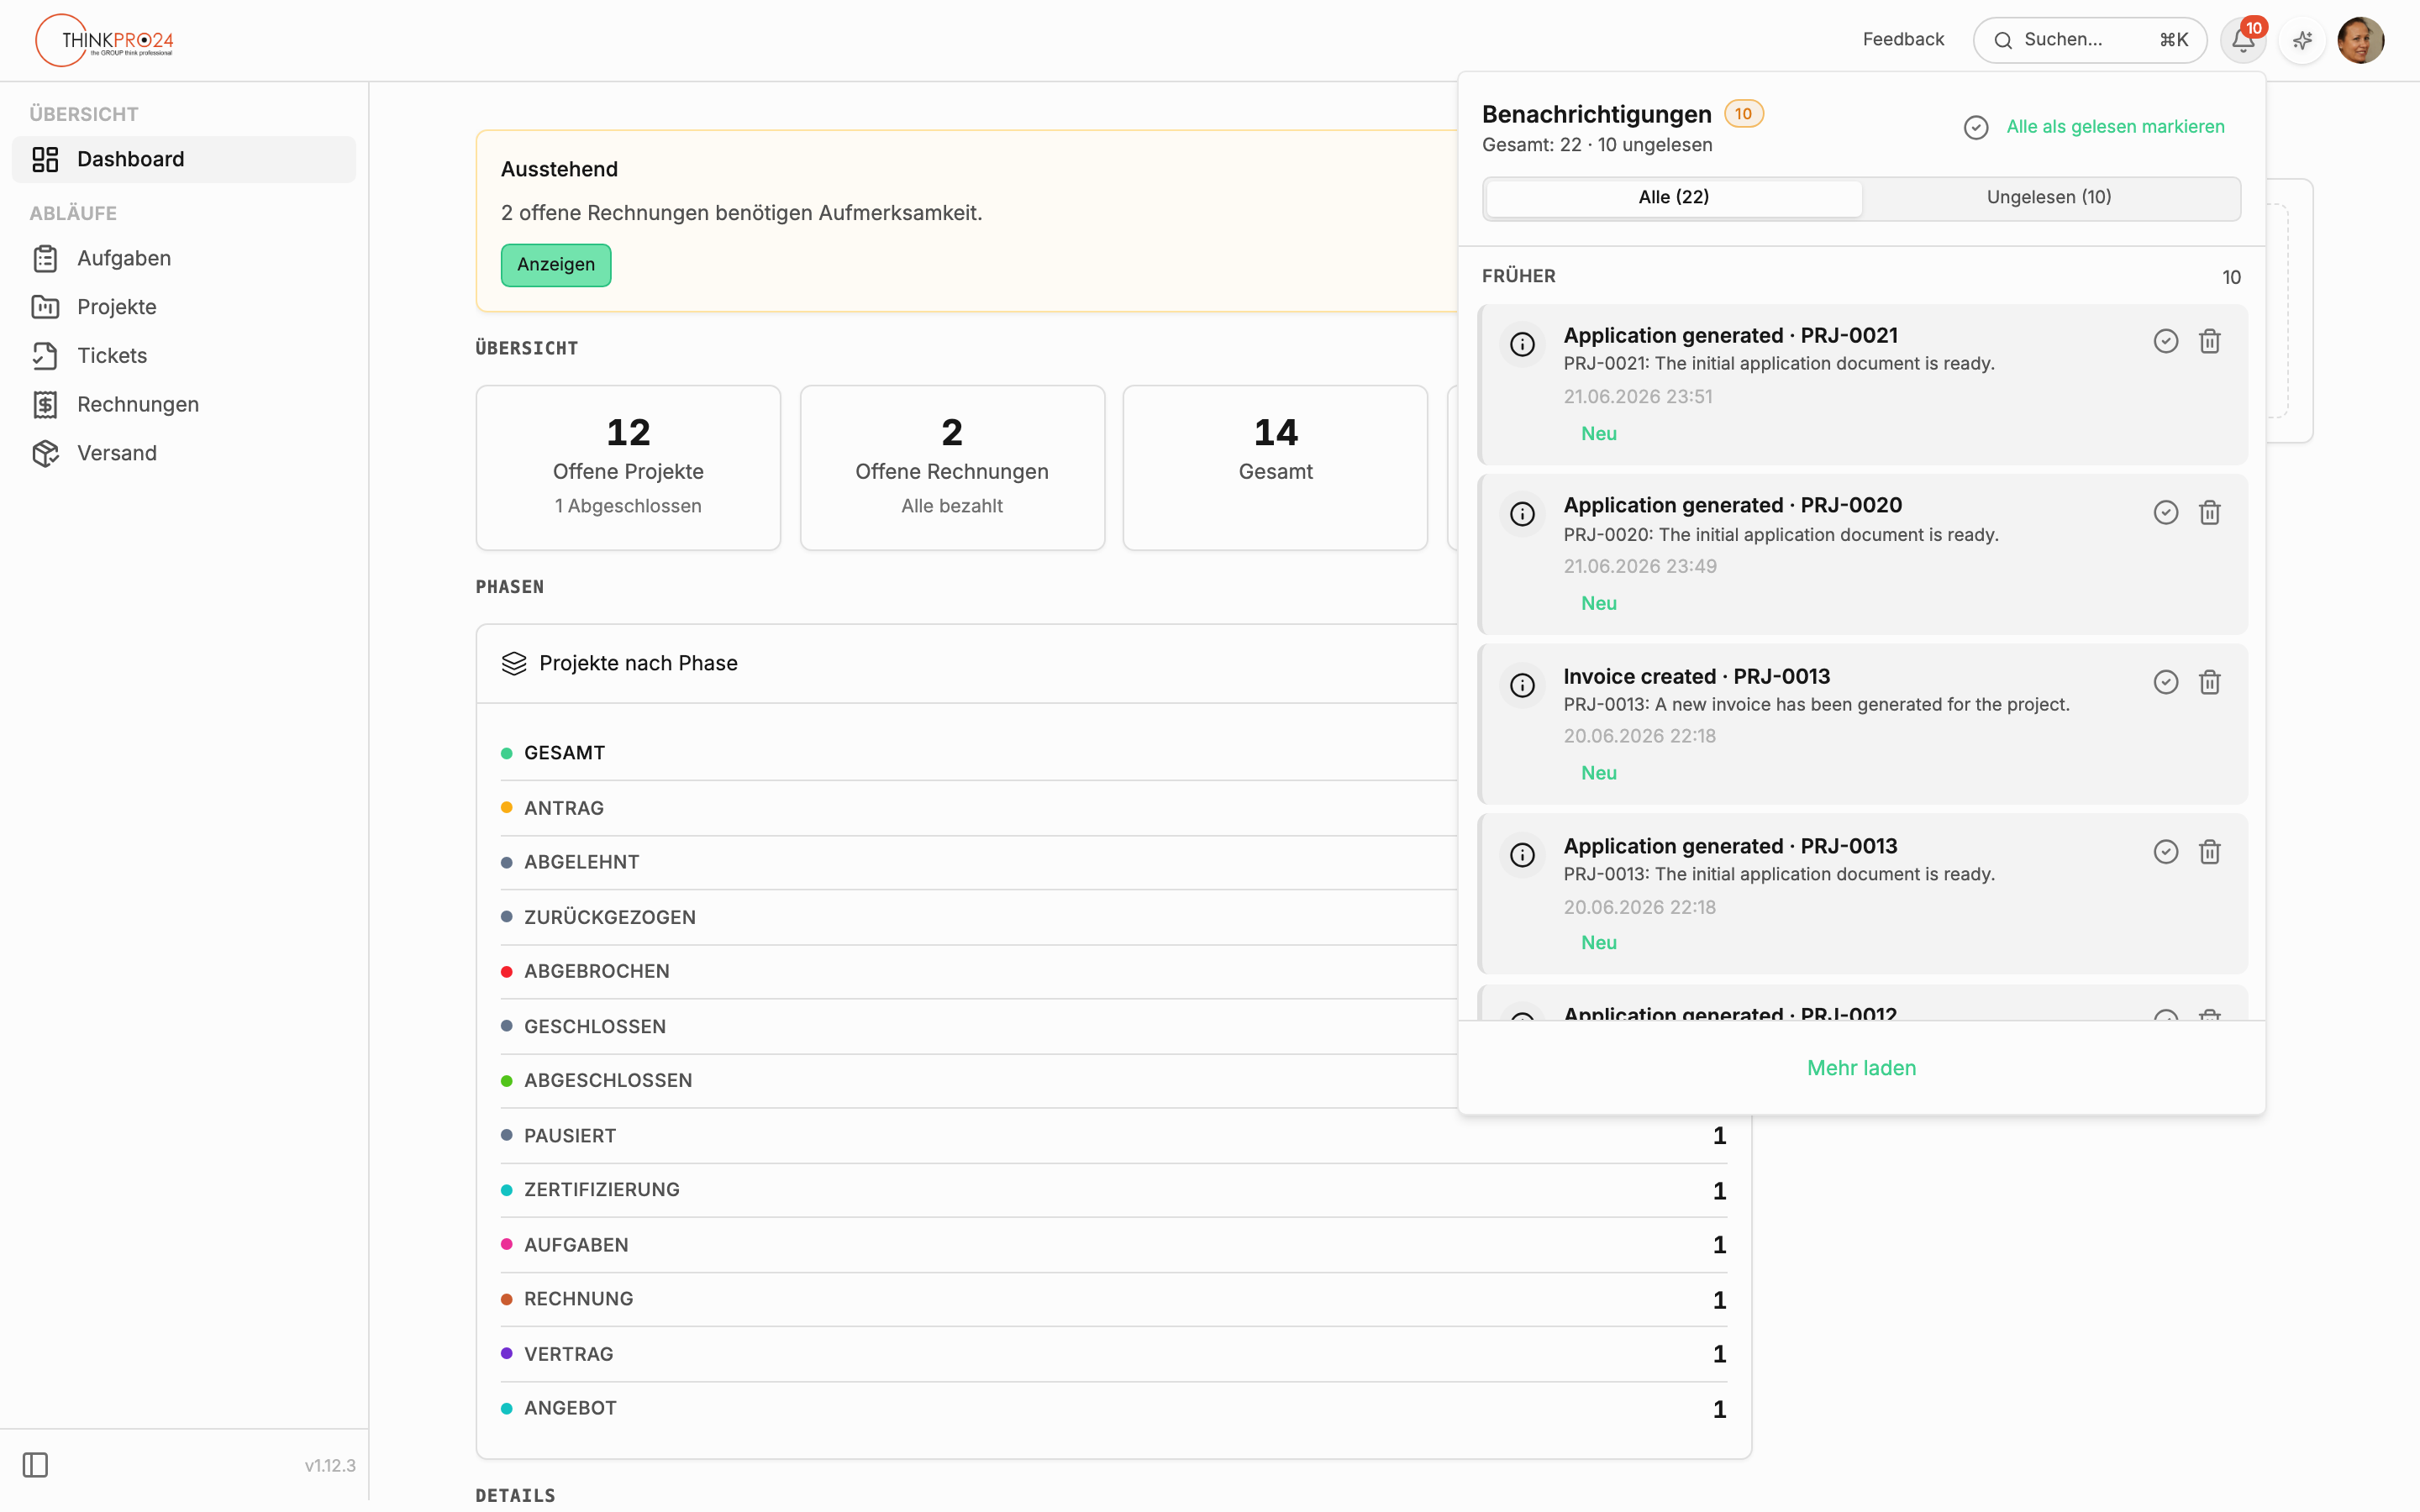Delete the PRJ-0020 application notification
The image size is (2420, 1512).
click(2209, 512)
